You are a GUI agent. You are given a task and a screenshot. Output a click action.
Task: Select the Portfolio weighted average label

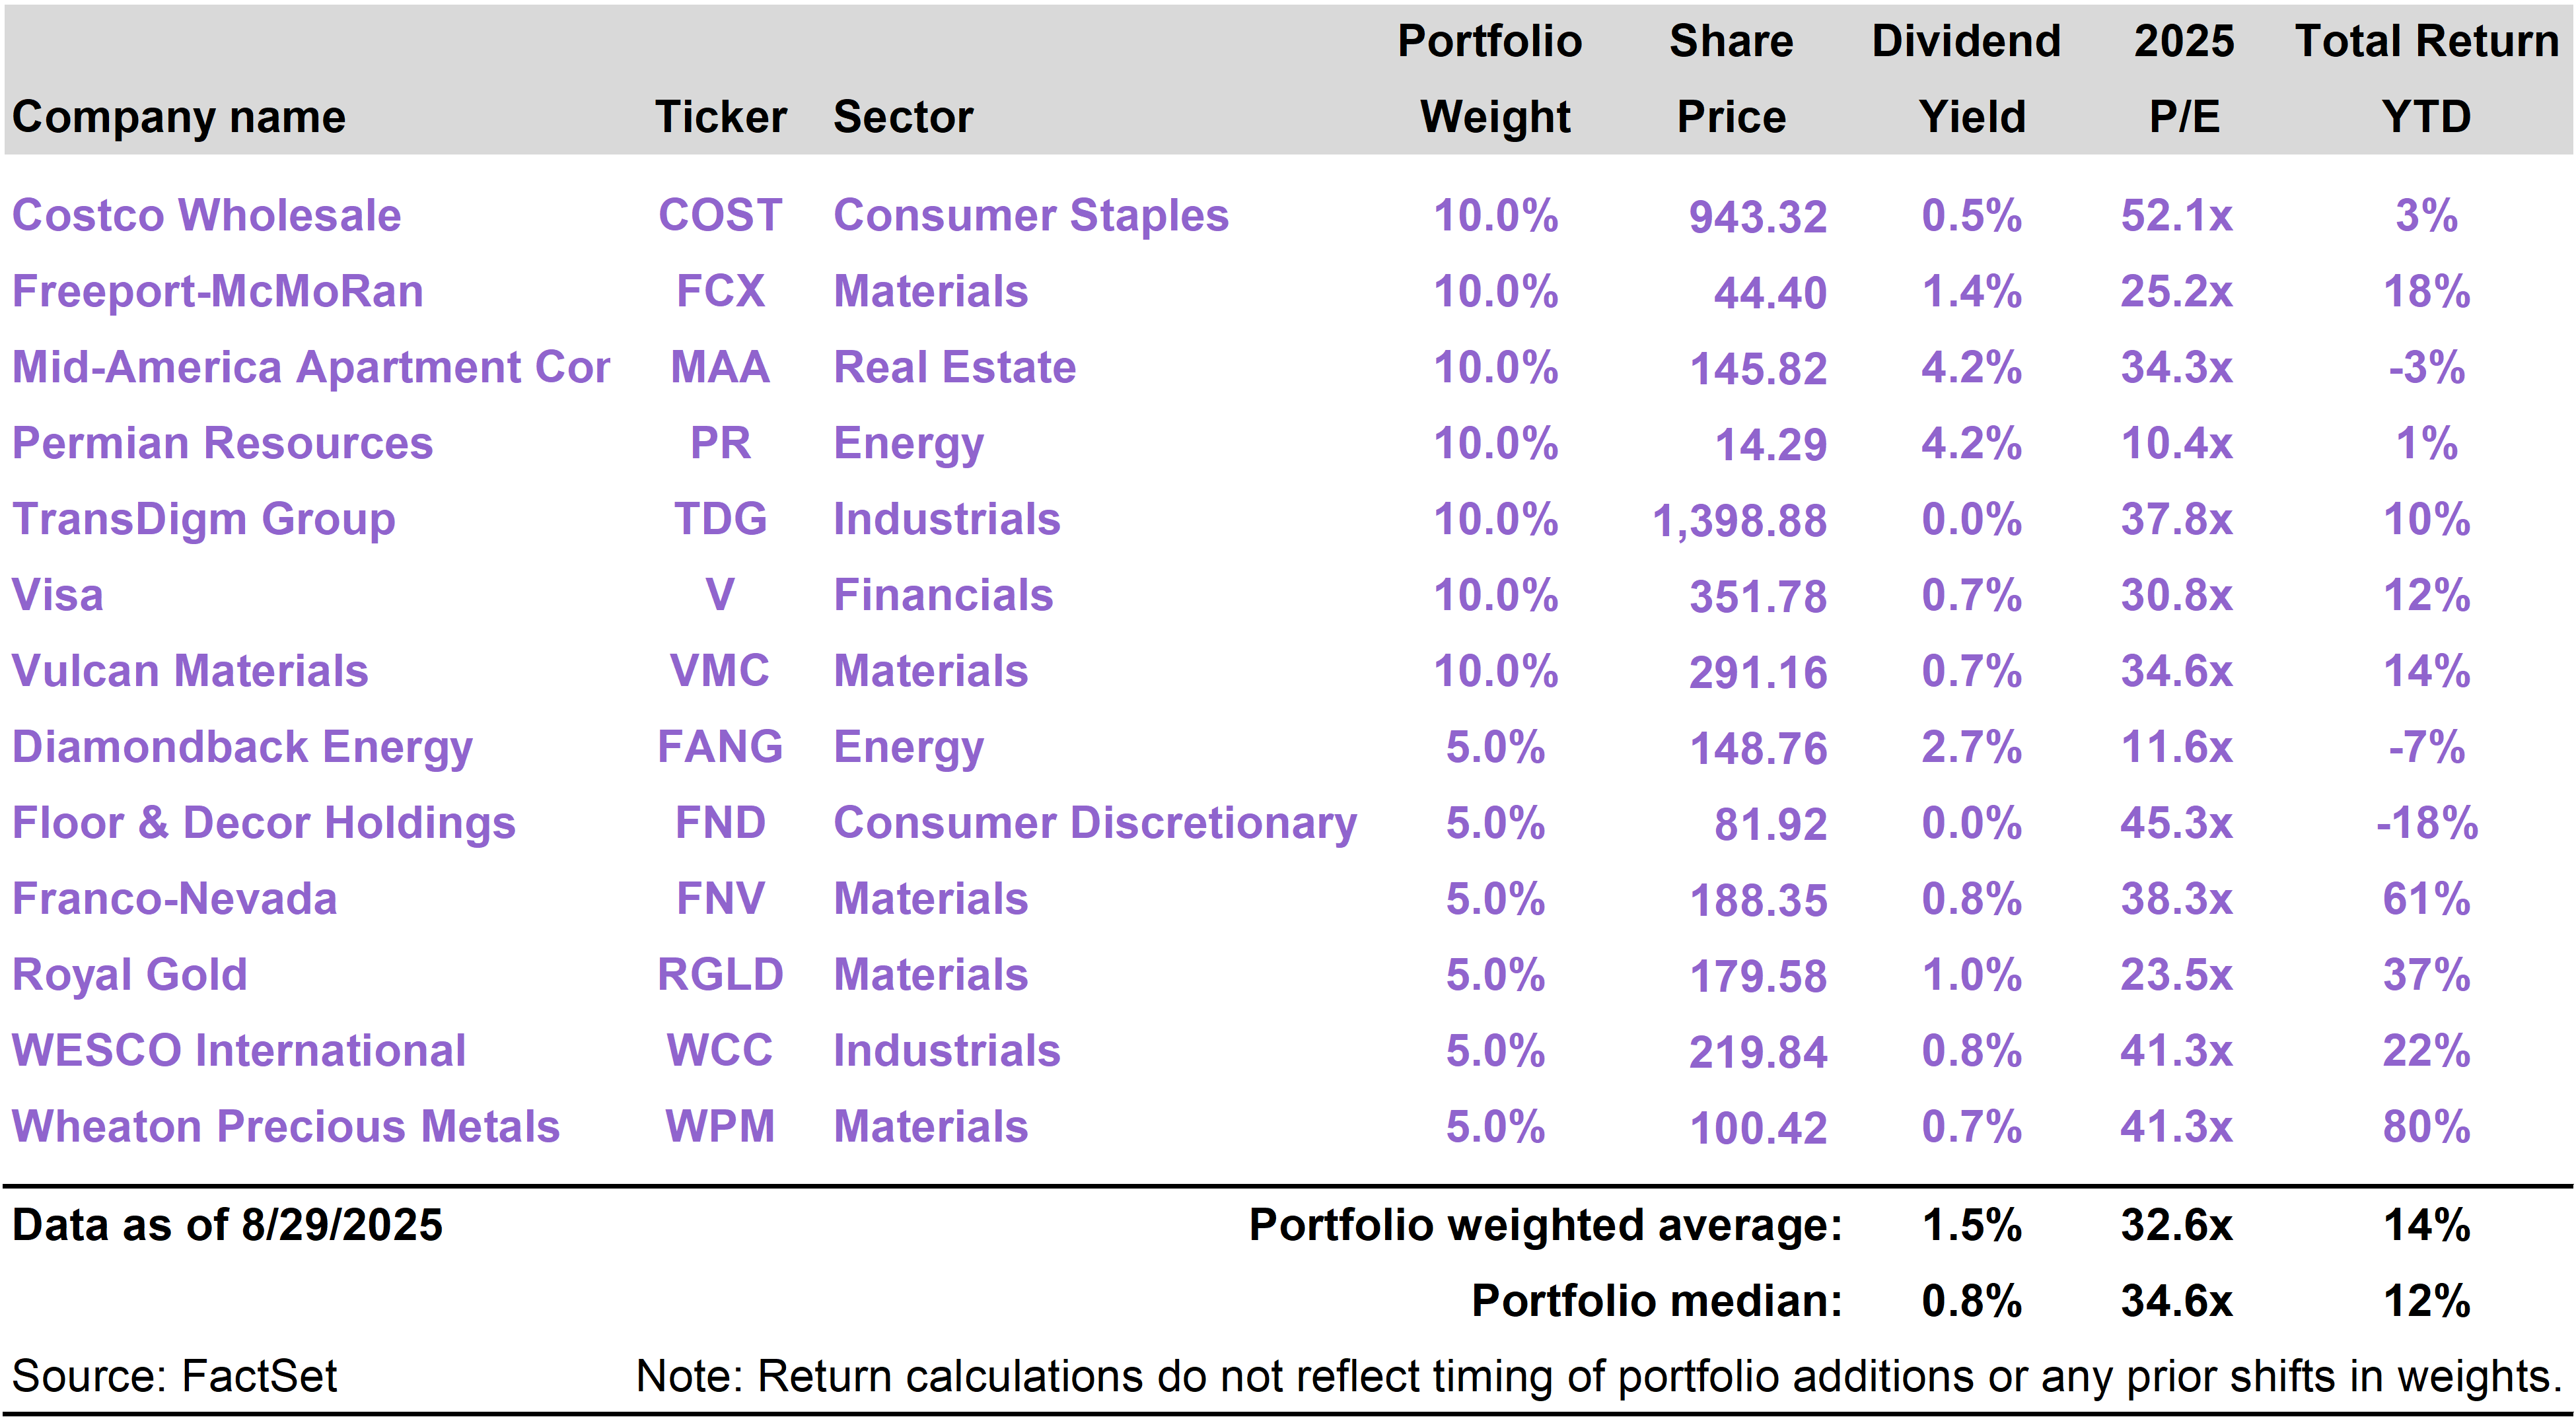coord(1545,1226)
